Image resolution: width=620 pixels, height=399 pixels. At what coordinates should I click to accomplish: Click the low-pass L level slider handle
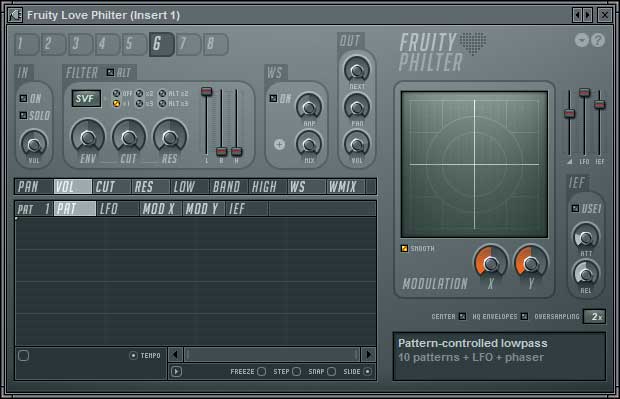(206, 91)
